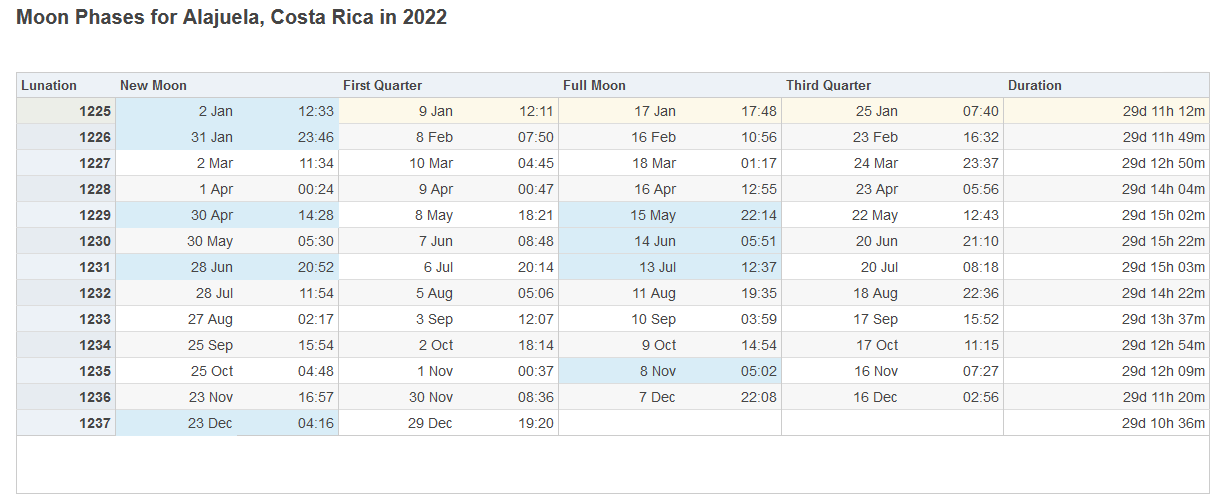
Task: Click the Duration column header
Action: point(1034,86)
